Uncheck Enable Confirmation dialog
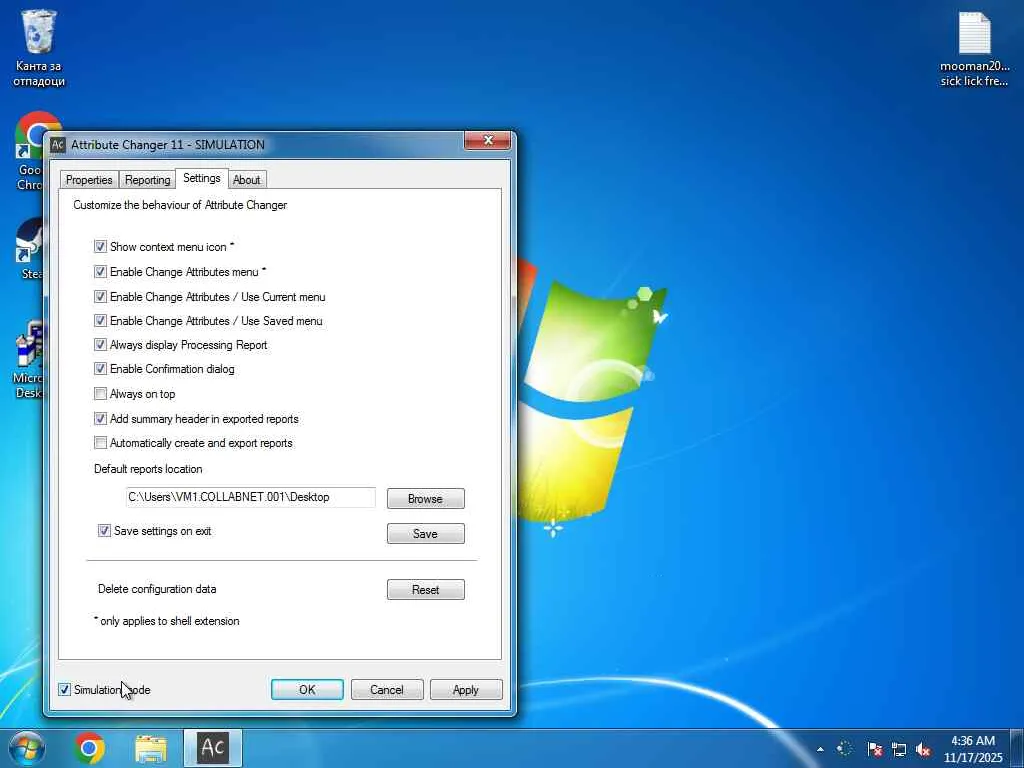Screen dimensions: 1024x768 (x=100, y=369)
